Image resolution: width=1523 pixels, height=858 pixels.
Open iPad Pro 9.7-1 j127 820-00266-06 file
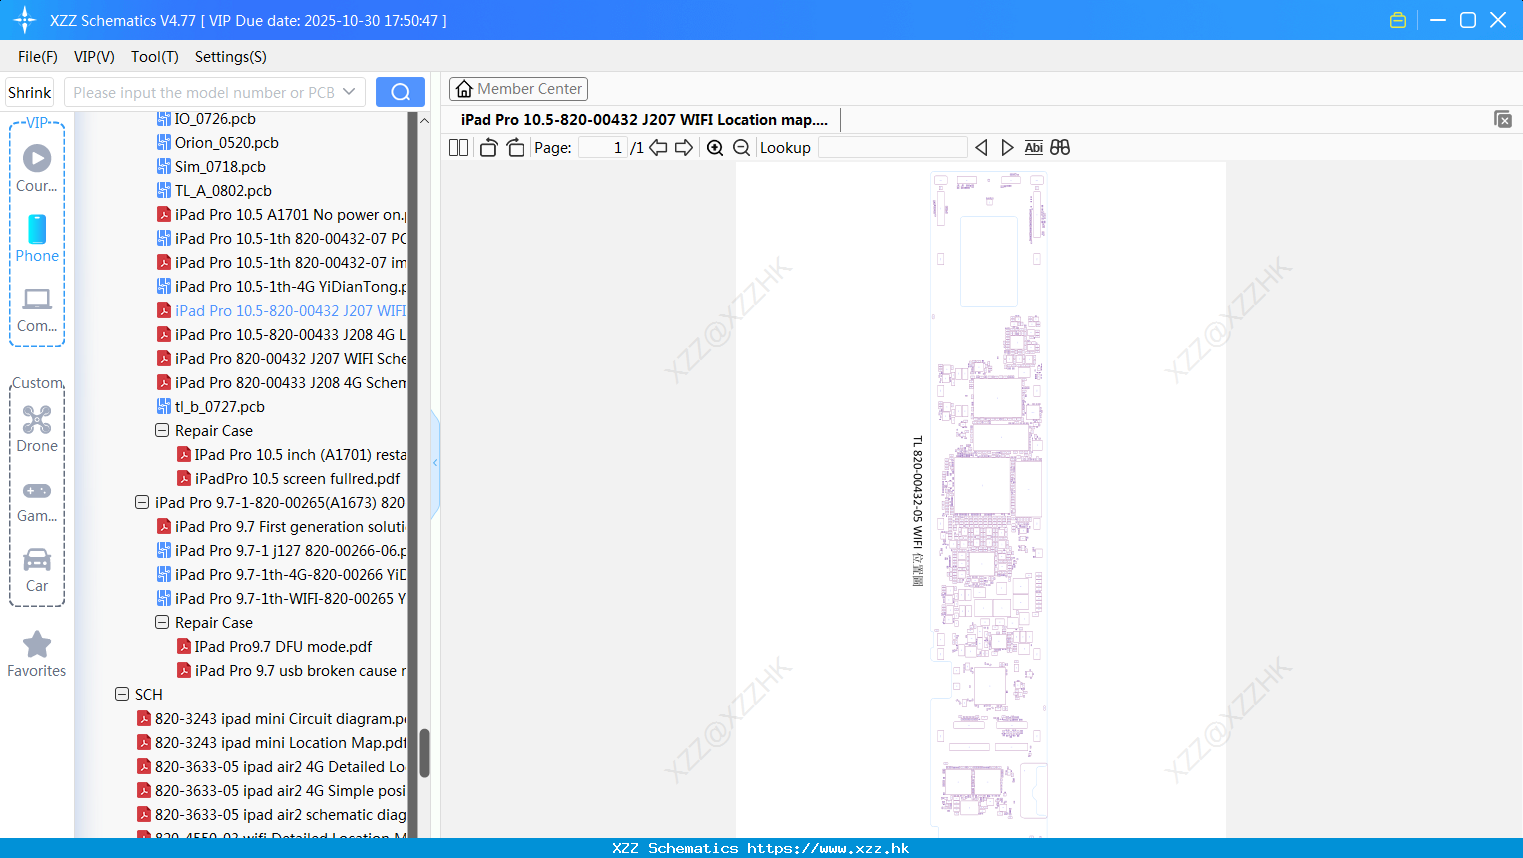(x=281, y=551)
